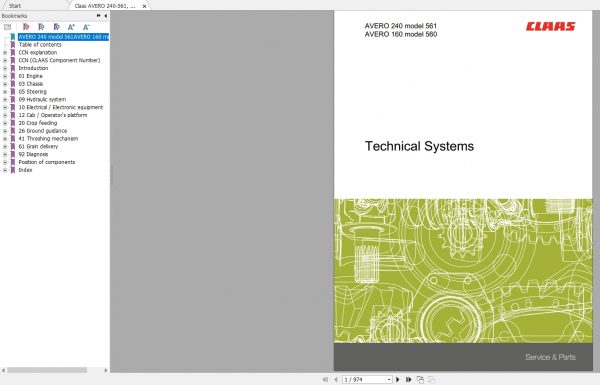This screenshot has width=600, height=385.
Task: Expand the 03 Chassis bookmark
Action: (5, 84)
